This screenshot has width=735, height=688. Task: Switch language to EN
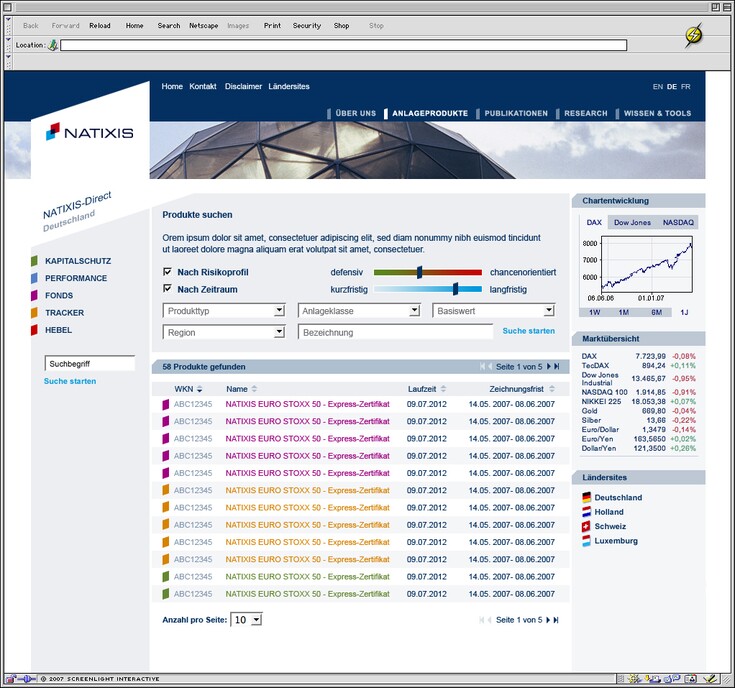tap(658, 87)
